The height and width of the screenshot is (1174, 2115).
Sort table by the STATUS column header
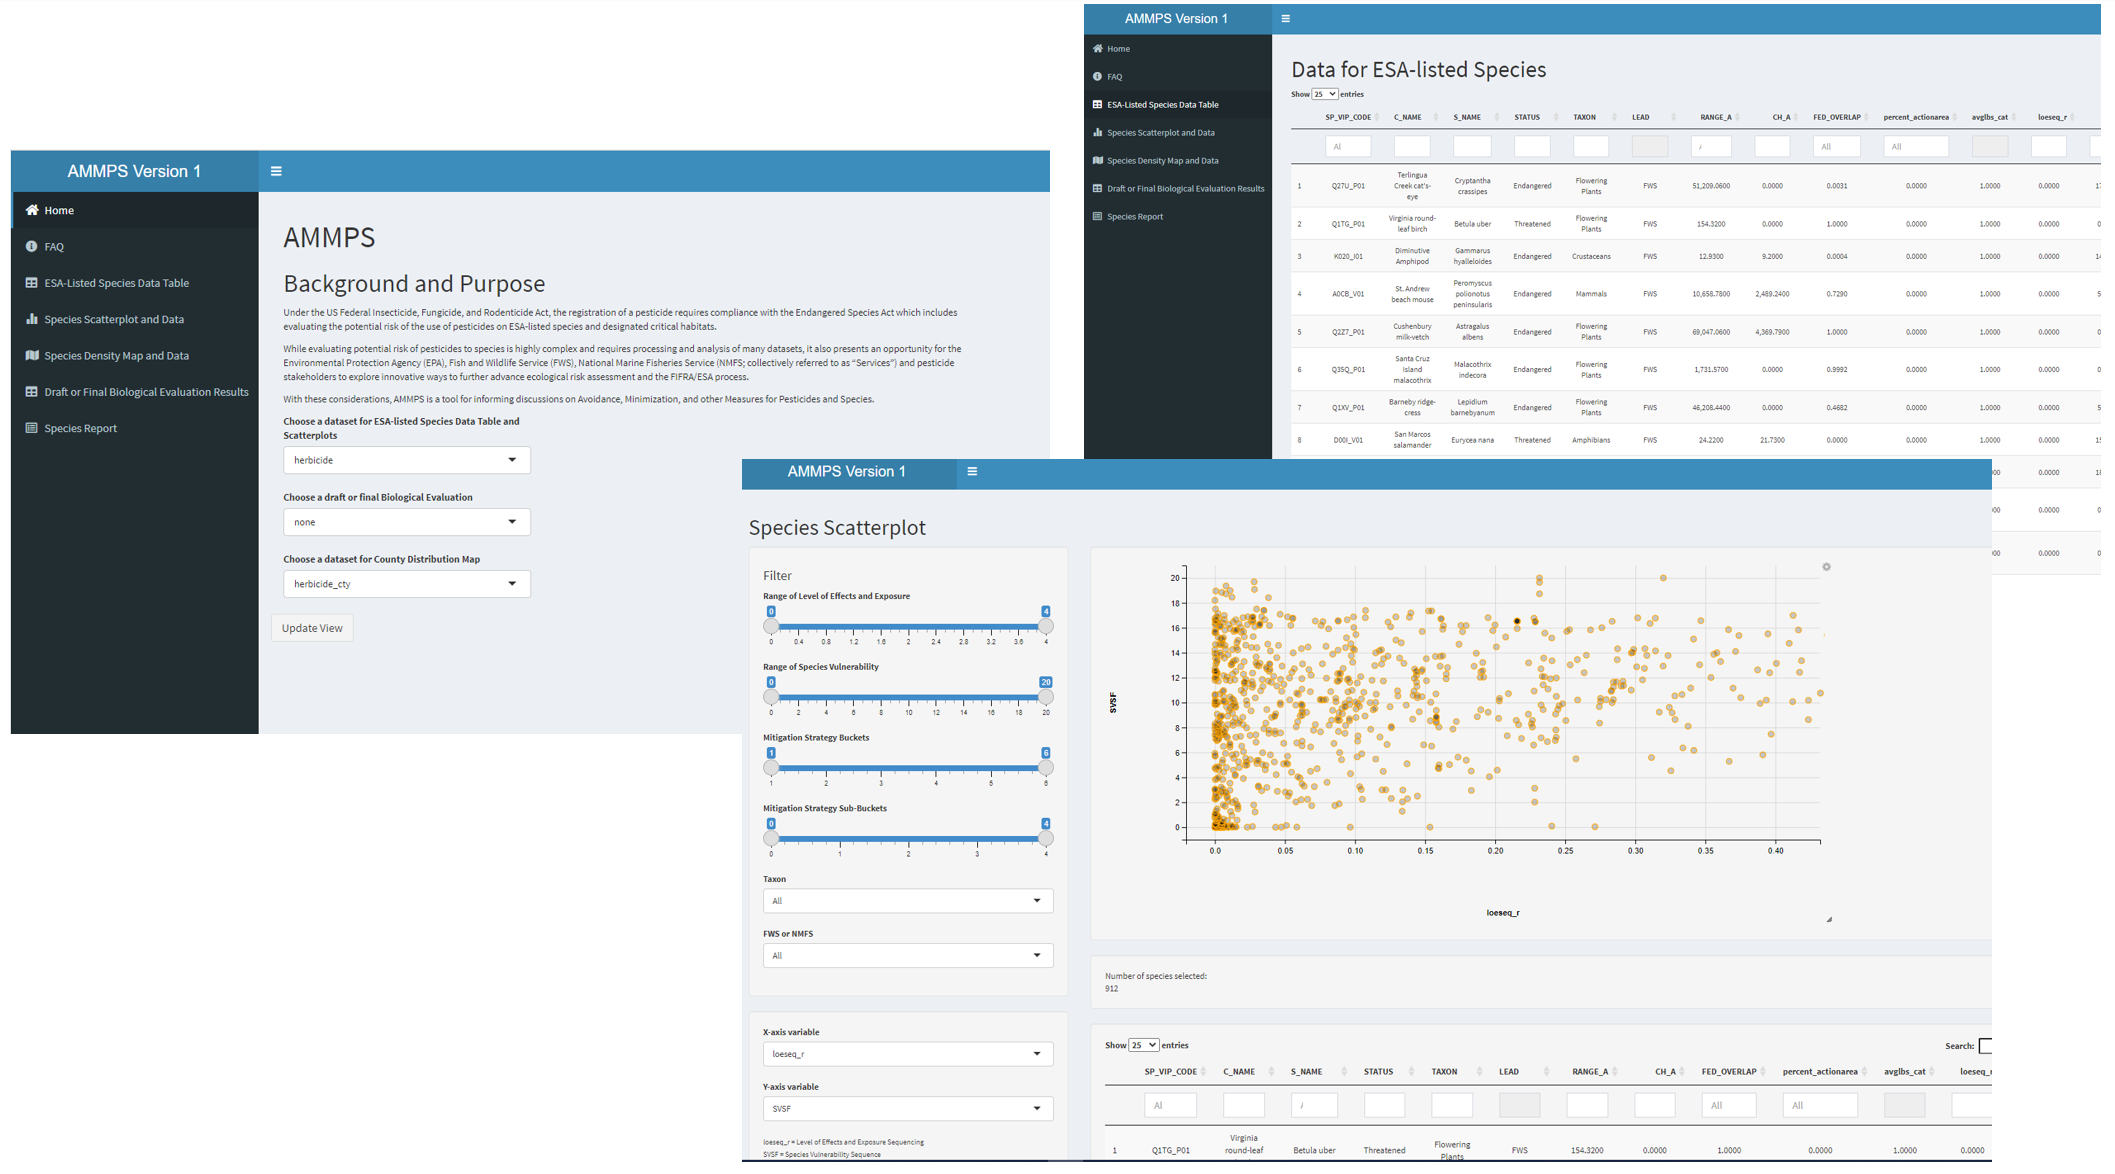(x=1527, y=117)
